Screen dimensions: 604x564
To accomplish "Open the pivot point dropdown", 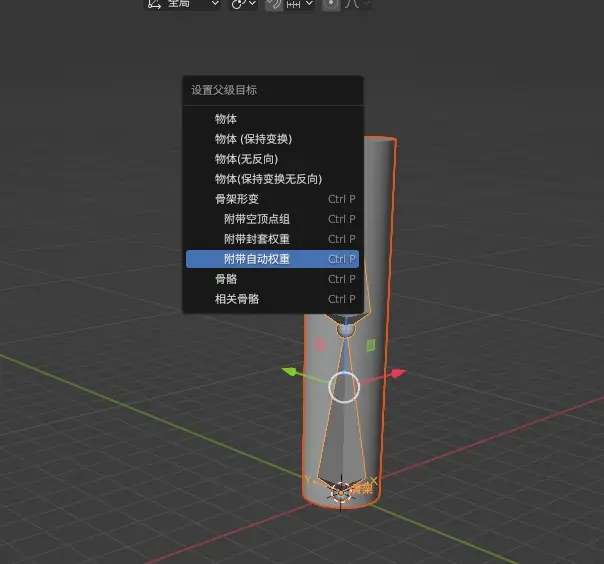I will pyautogui.click(x=243, y=4).
